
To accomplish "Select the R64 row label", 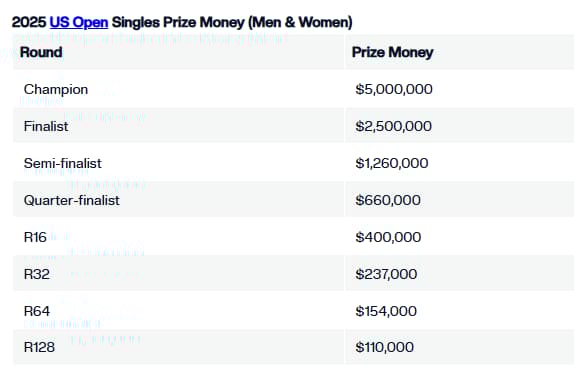I will [37, 311].
